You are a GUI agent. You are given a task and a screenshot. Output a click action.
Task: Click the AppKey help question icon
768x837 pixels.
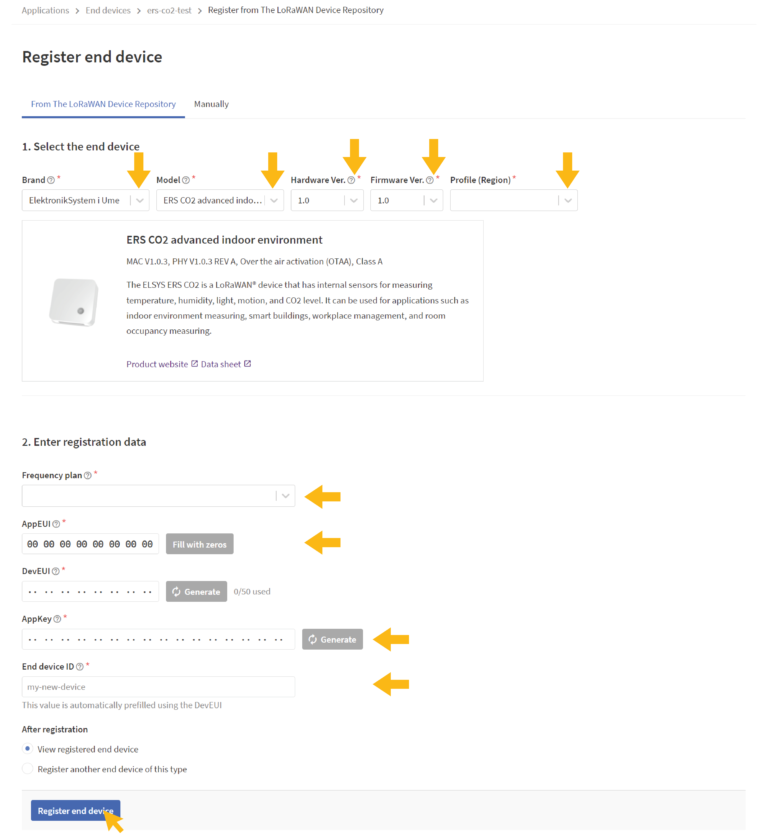coord(57,619)
